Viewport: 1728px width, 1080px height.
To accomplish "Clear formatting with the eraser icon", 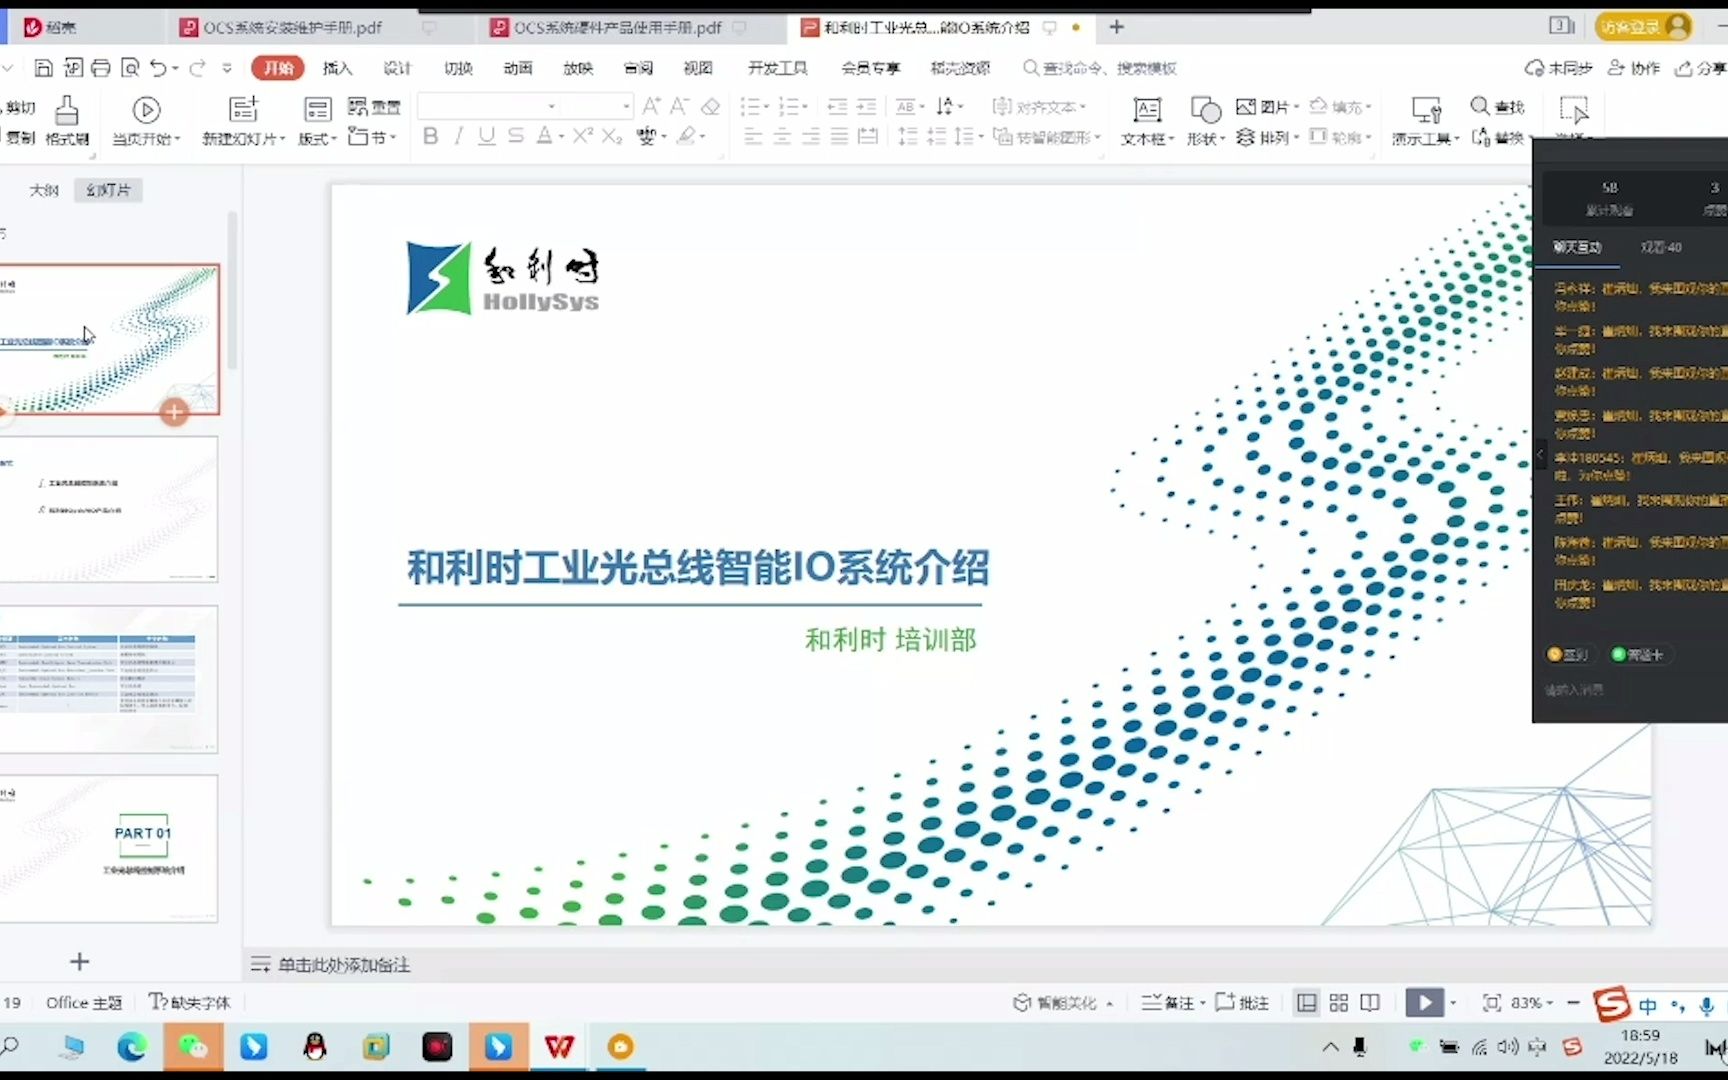I will 710,106.
